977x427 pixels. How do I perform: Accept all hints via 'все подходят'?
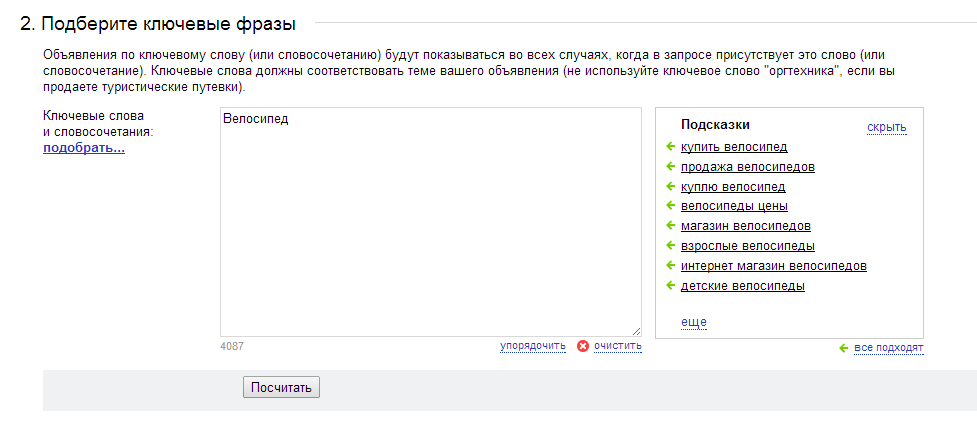pos(889,348)
